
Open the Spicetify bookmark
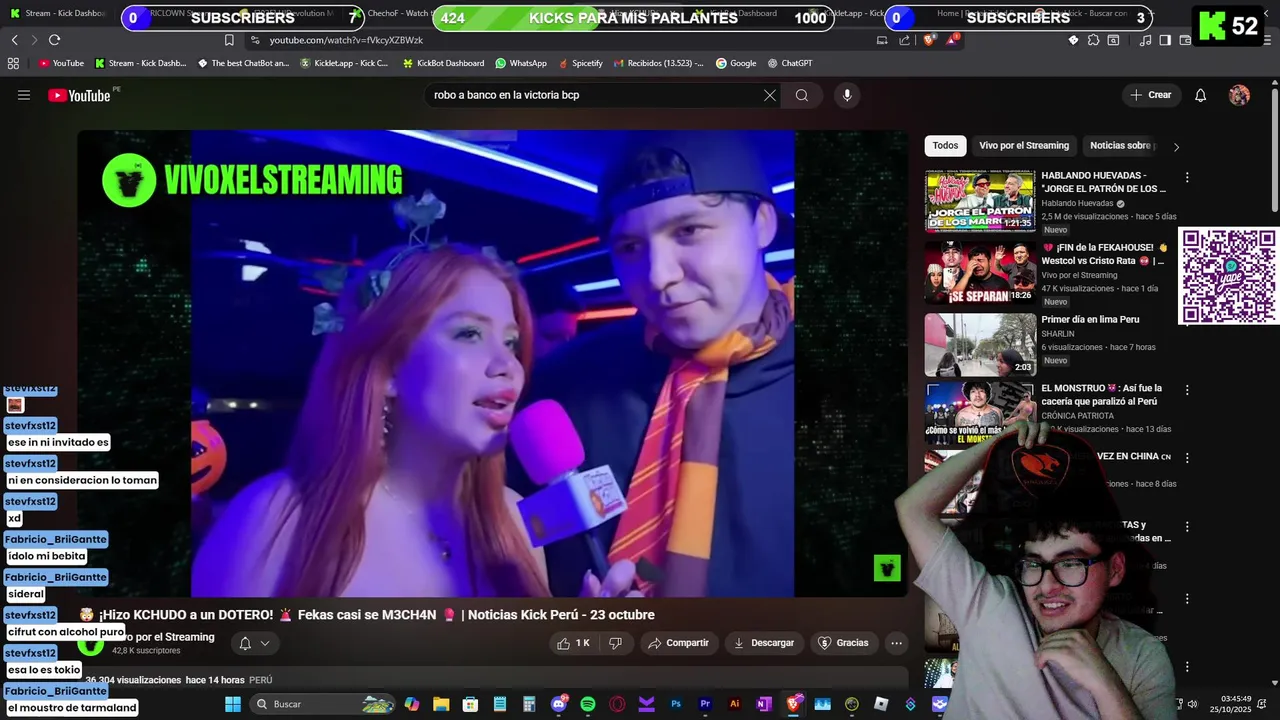tap(580, 63)
